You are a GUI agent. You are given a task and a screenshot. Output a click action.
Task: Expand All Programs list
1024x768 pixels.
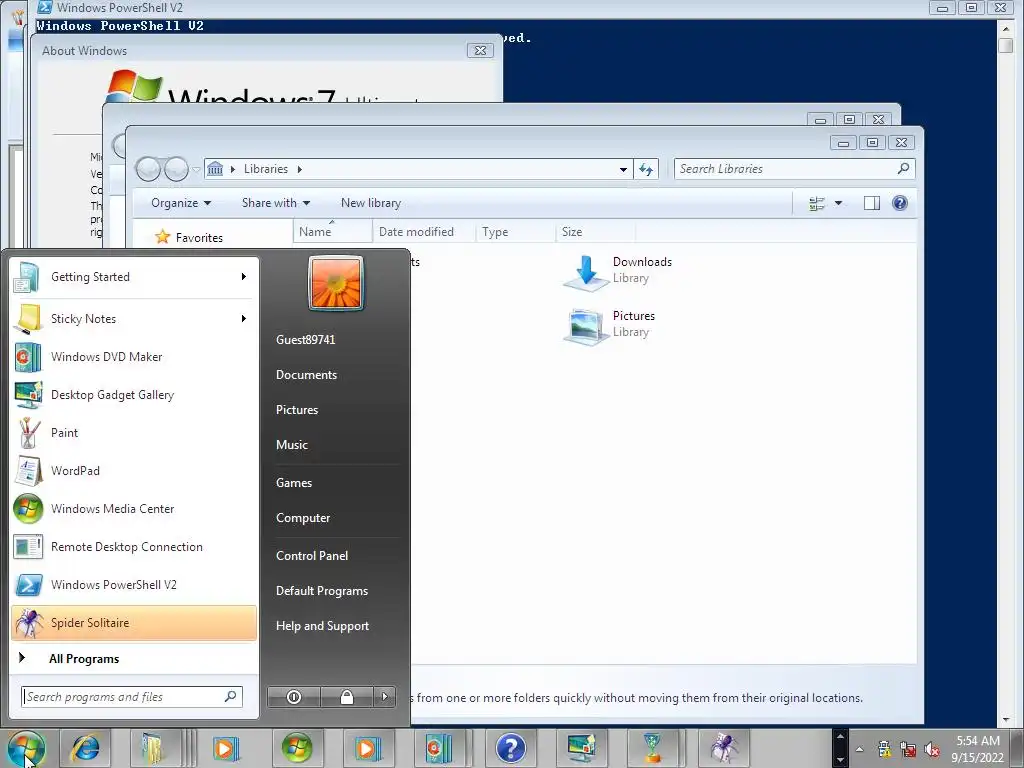coord(133,658)
